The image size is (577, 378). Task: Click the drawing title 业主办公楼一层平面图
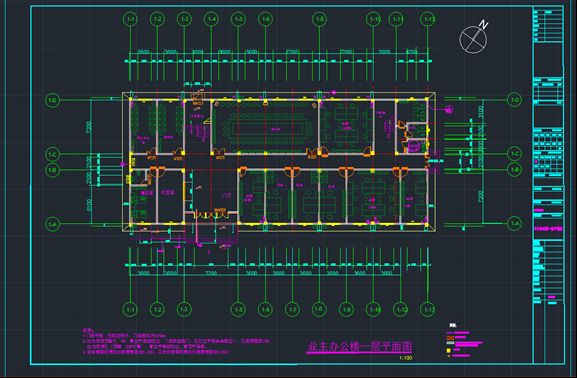pos(359,346)
